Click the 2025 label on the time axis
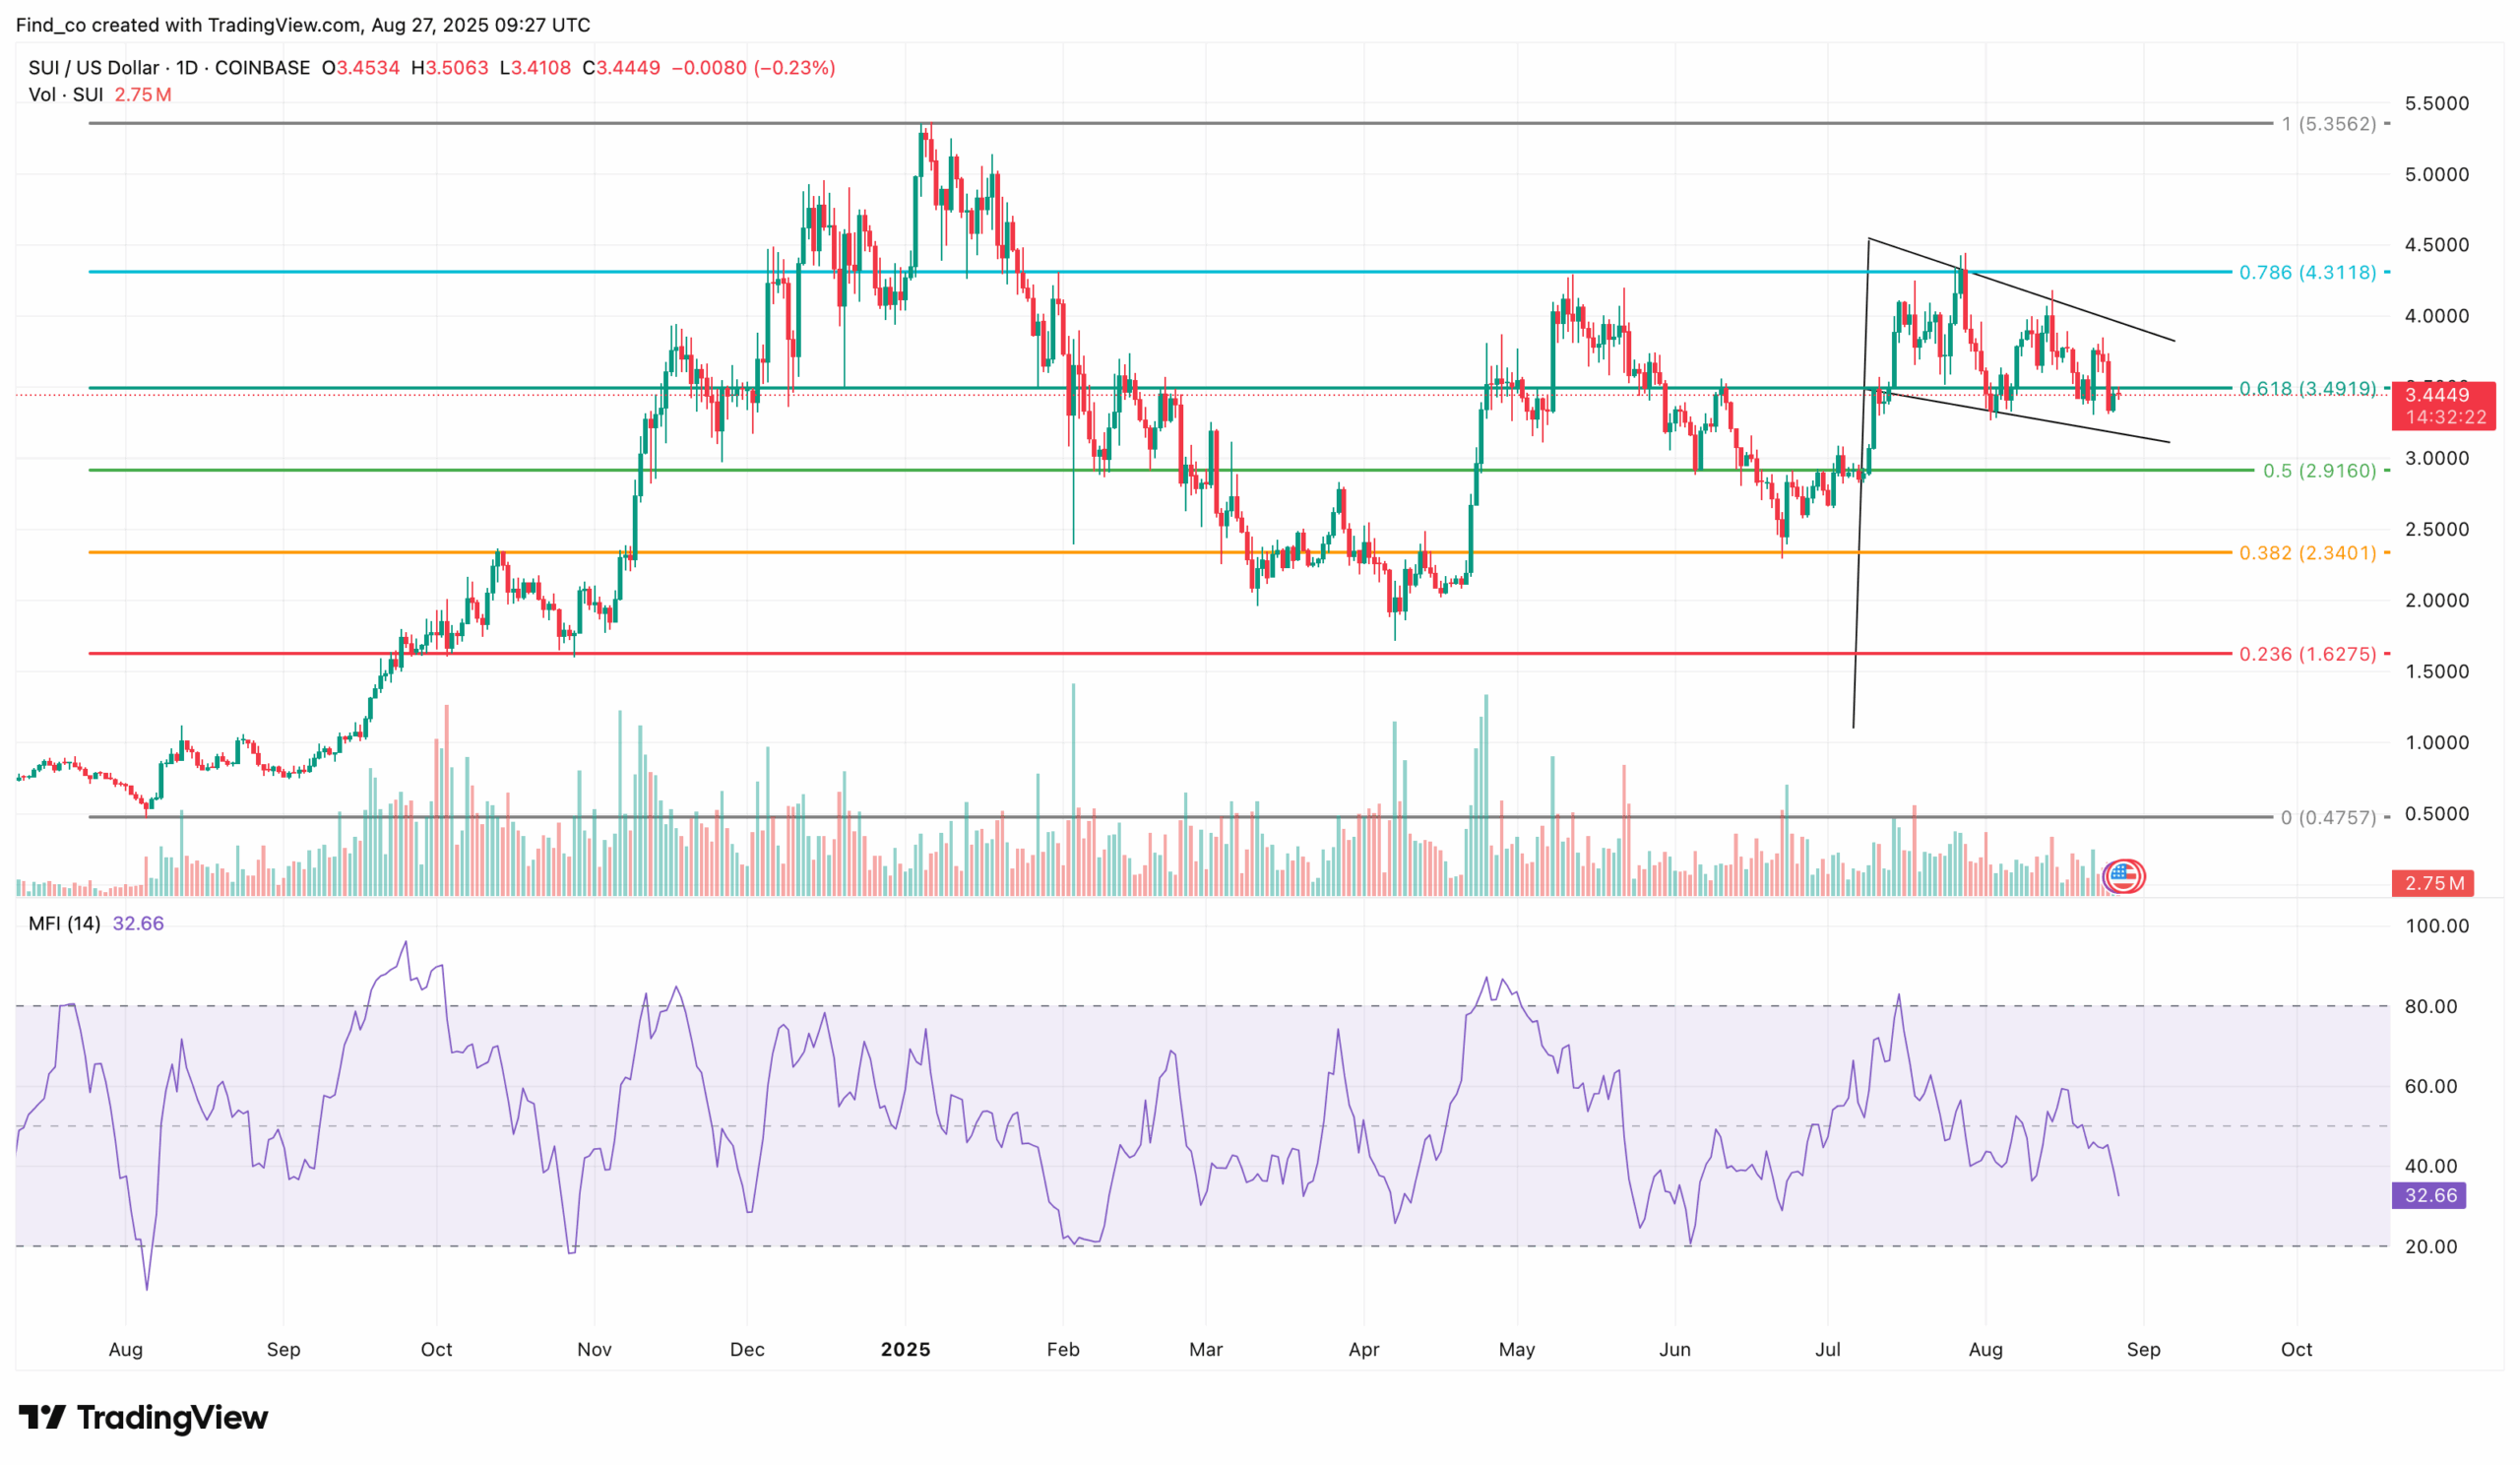The width and height of the screenshot is (2520, 1465). coord(907,1349)
